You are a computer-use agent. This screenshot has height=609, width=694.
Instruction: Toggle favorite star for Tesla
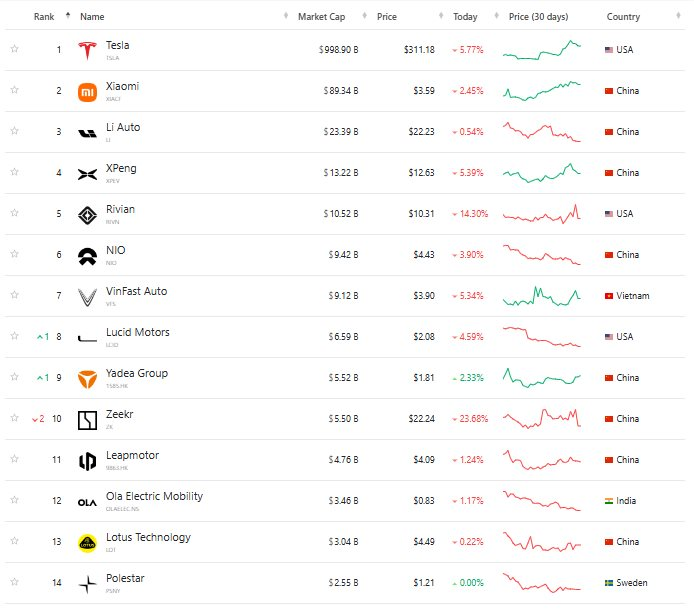click(14, 49)
